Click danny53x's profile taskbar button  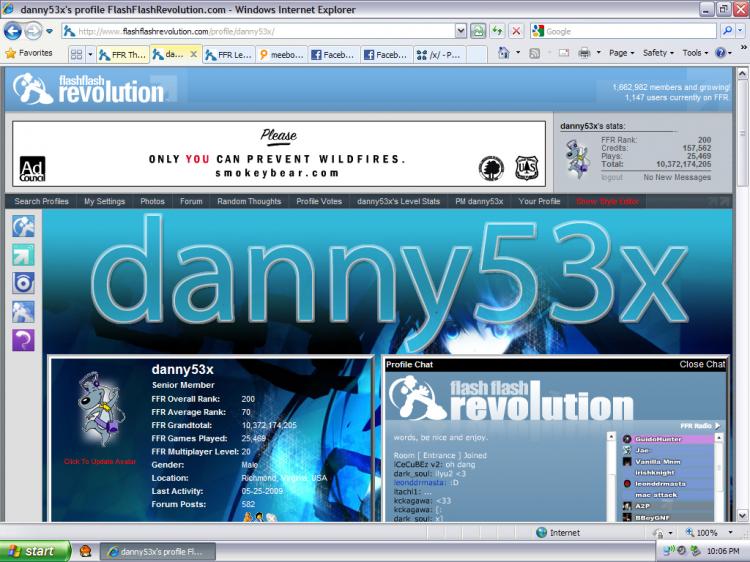(158, 552)
